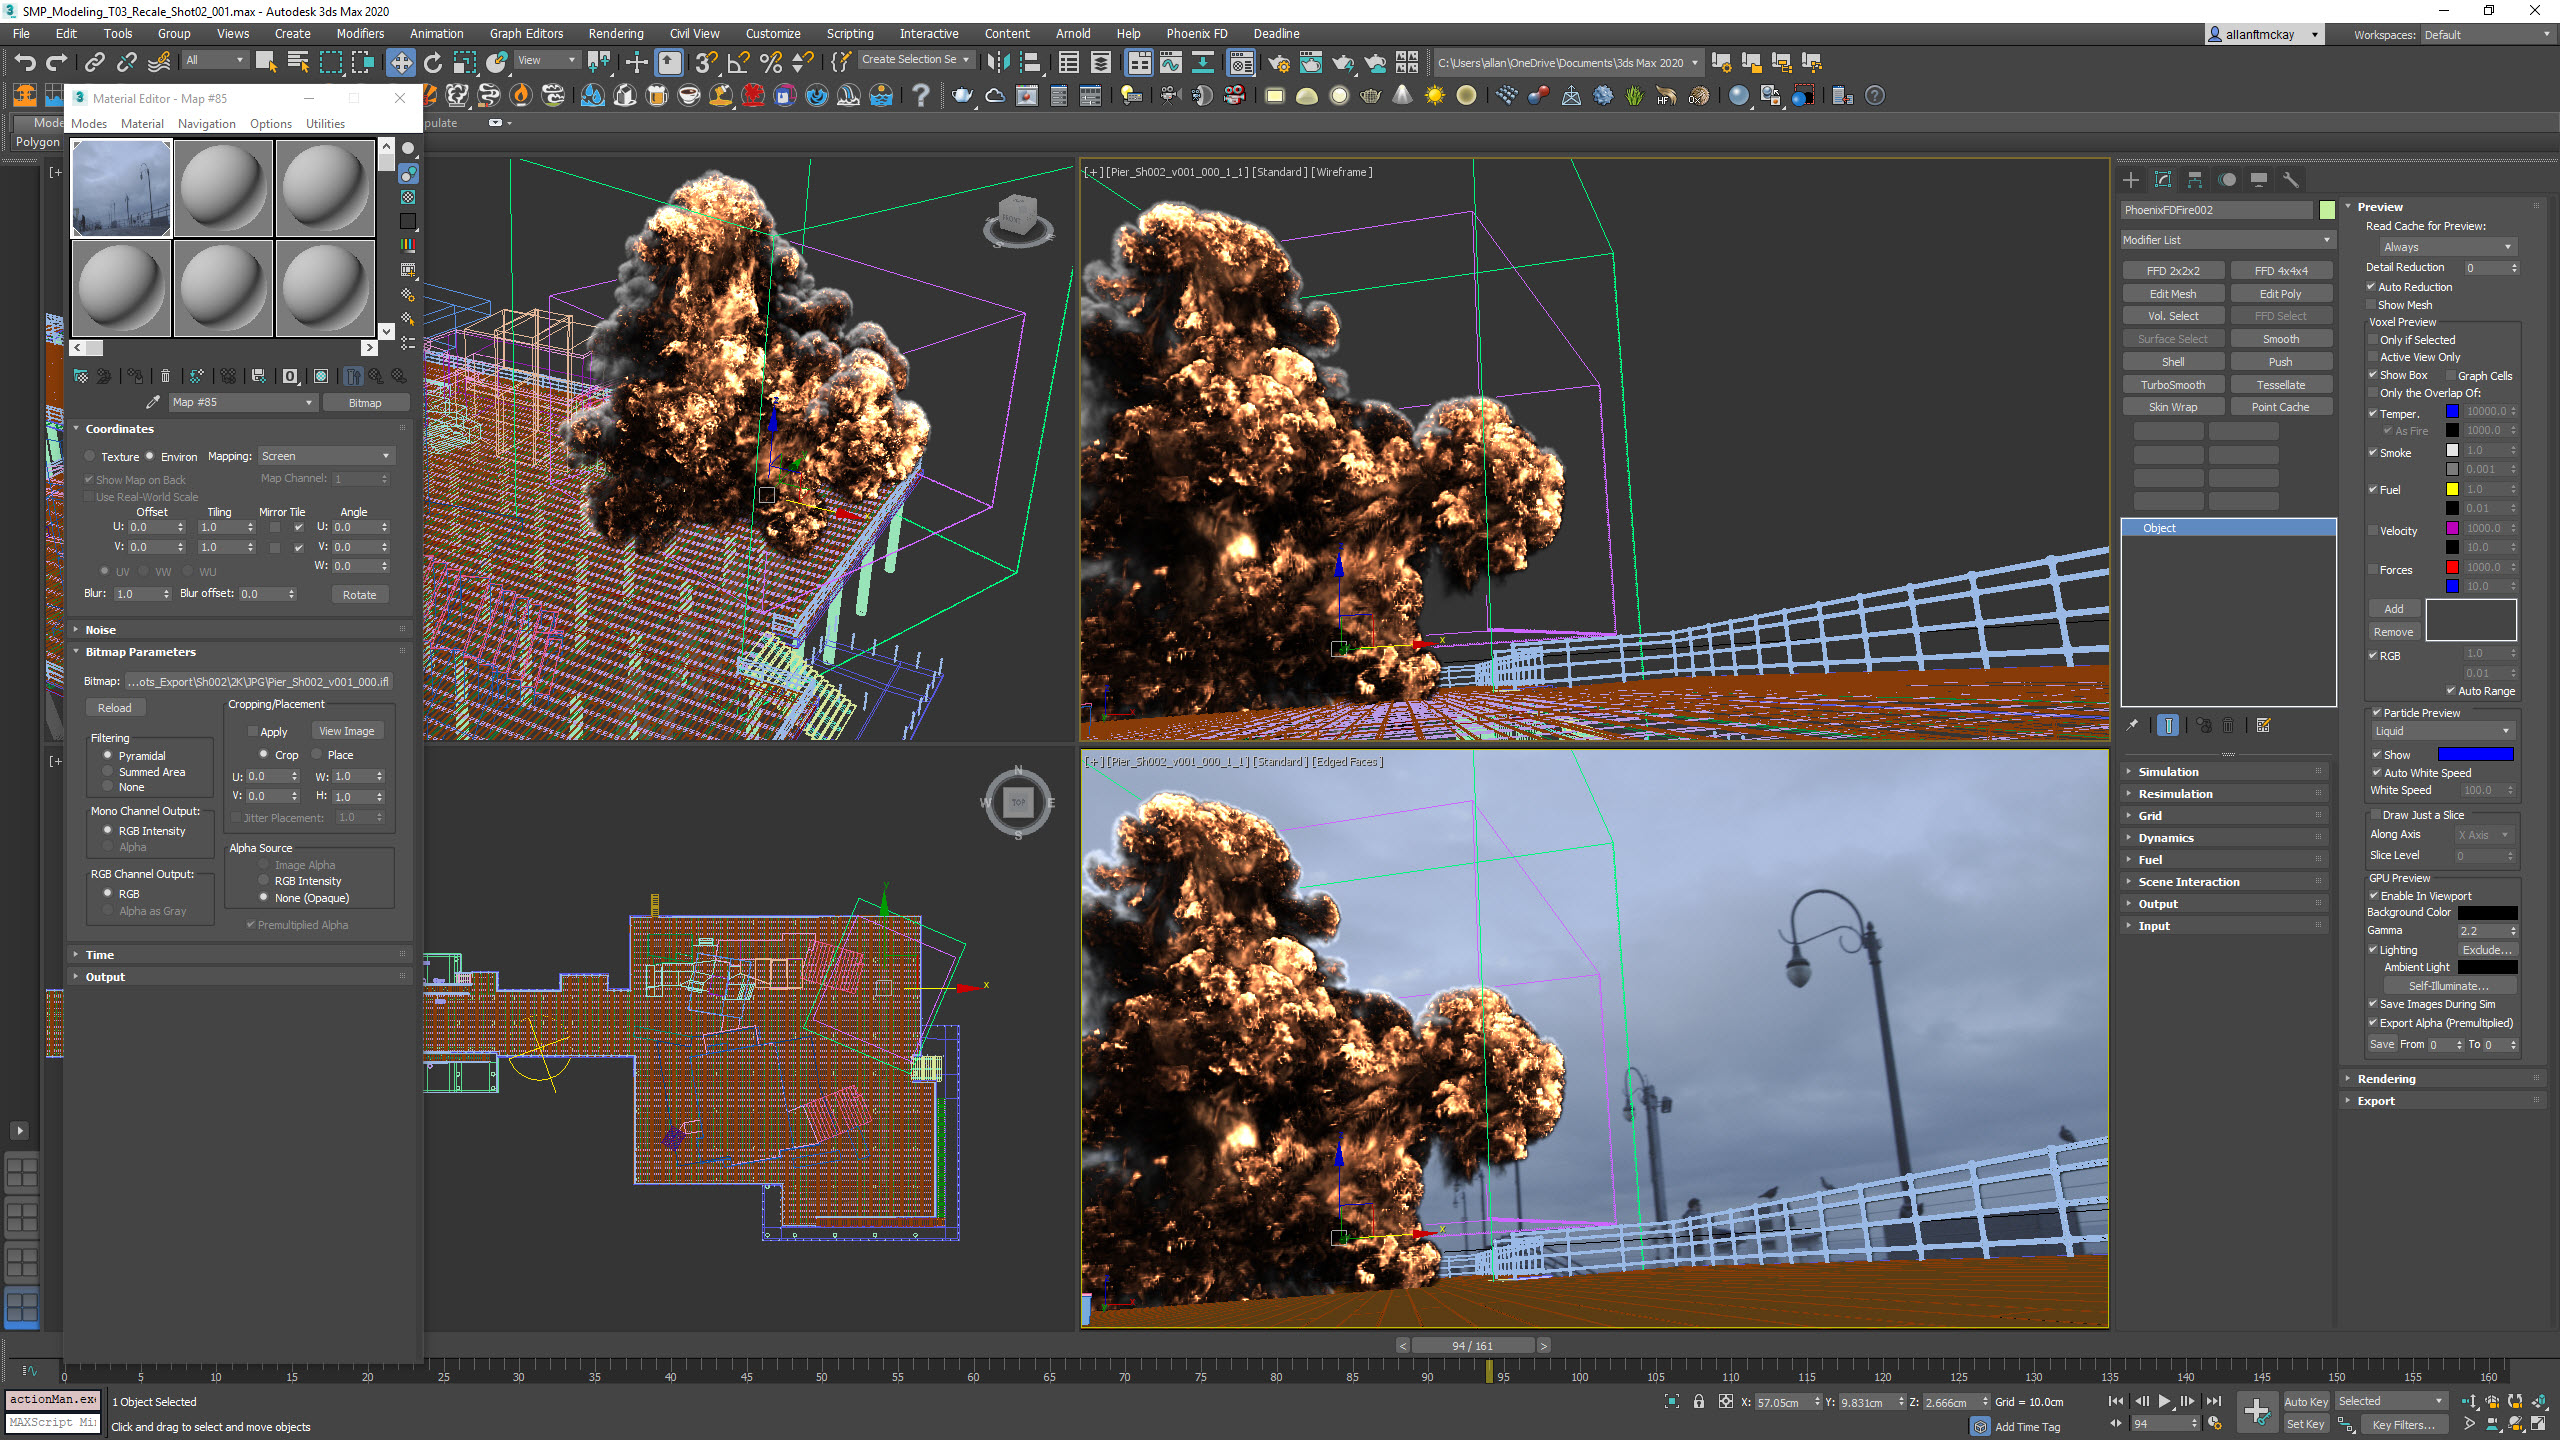Apply the TurboSmooth modifier button

click(x=2173, y=385)
